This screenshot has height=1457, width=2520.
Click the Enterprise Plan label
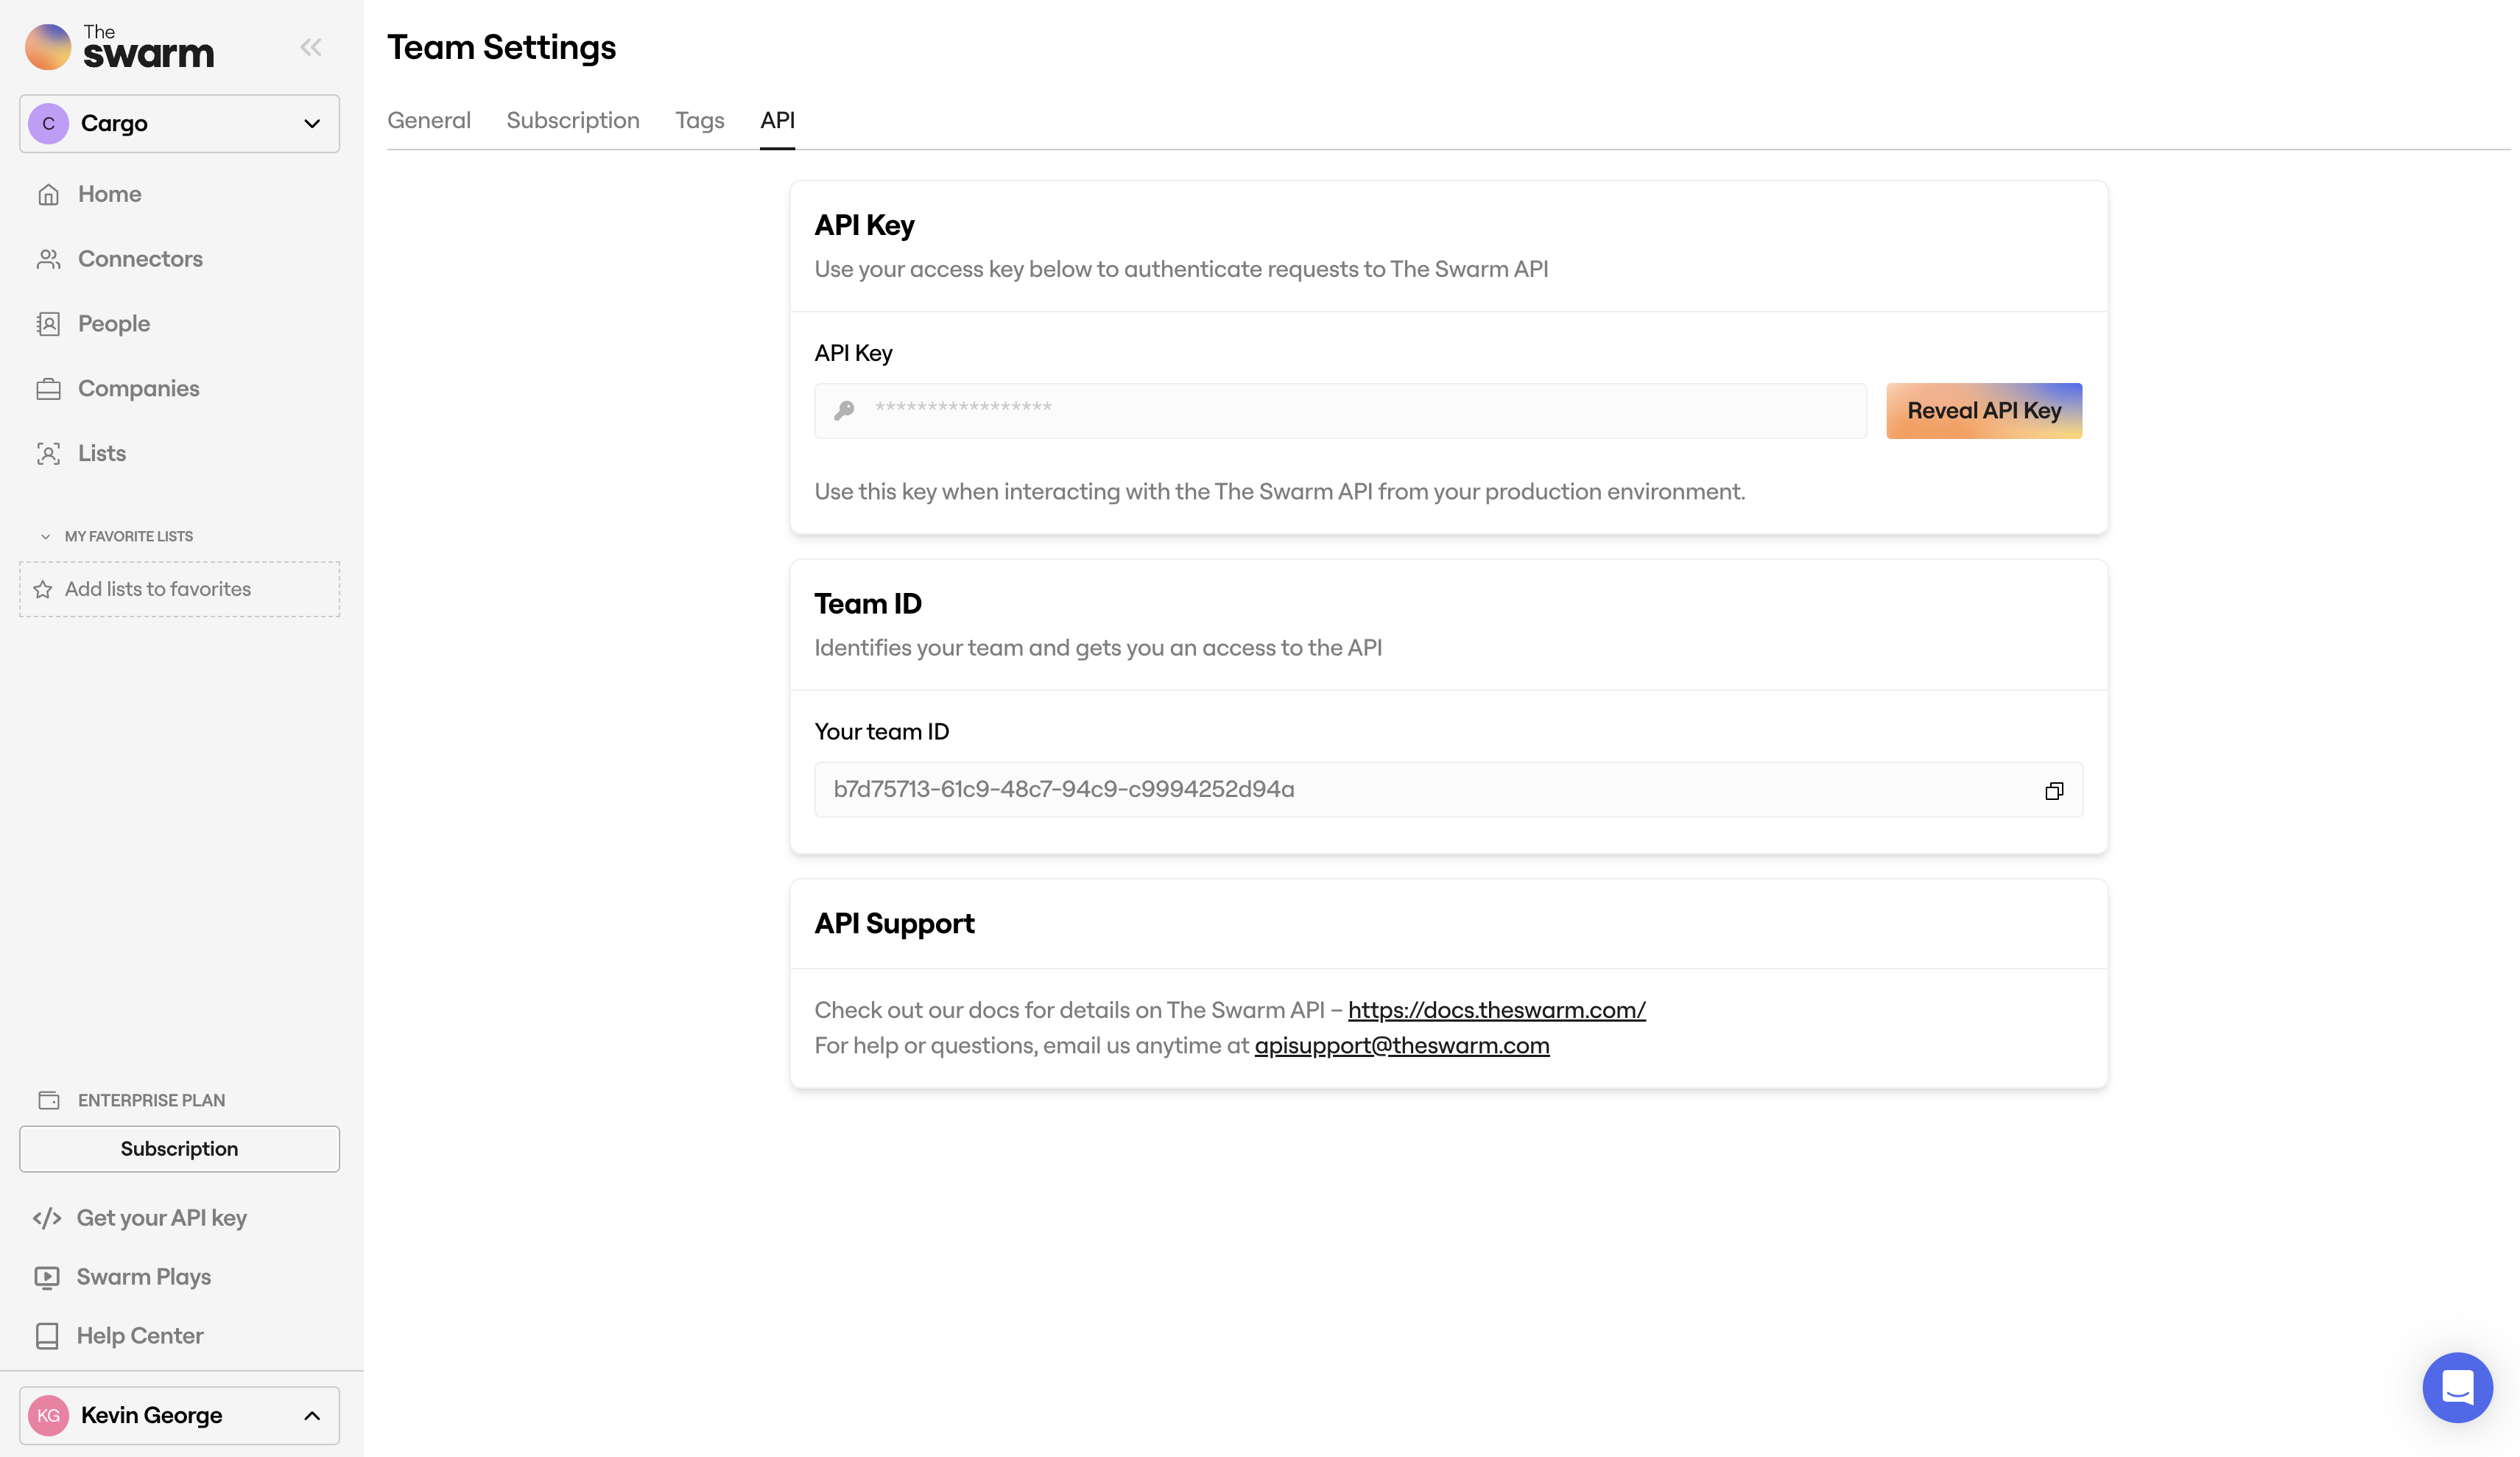[x=151, y=1100]
